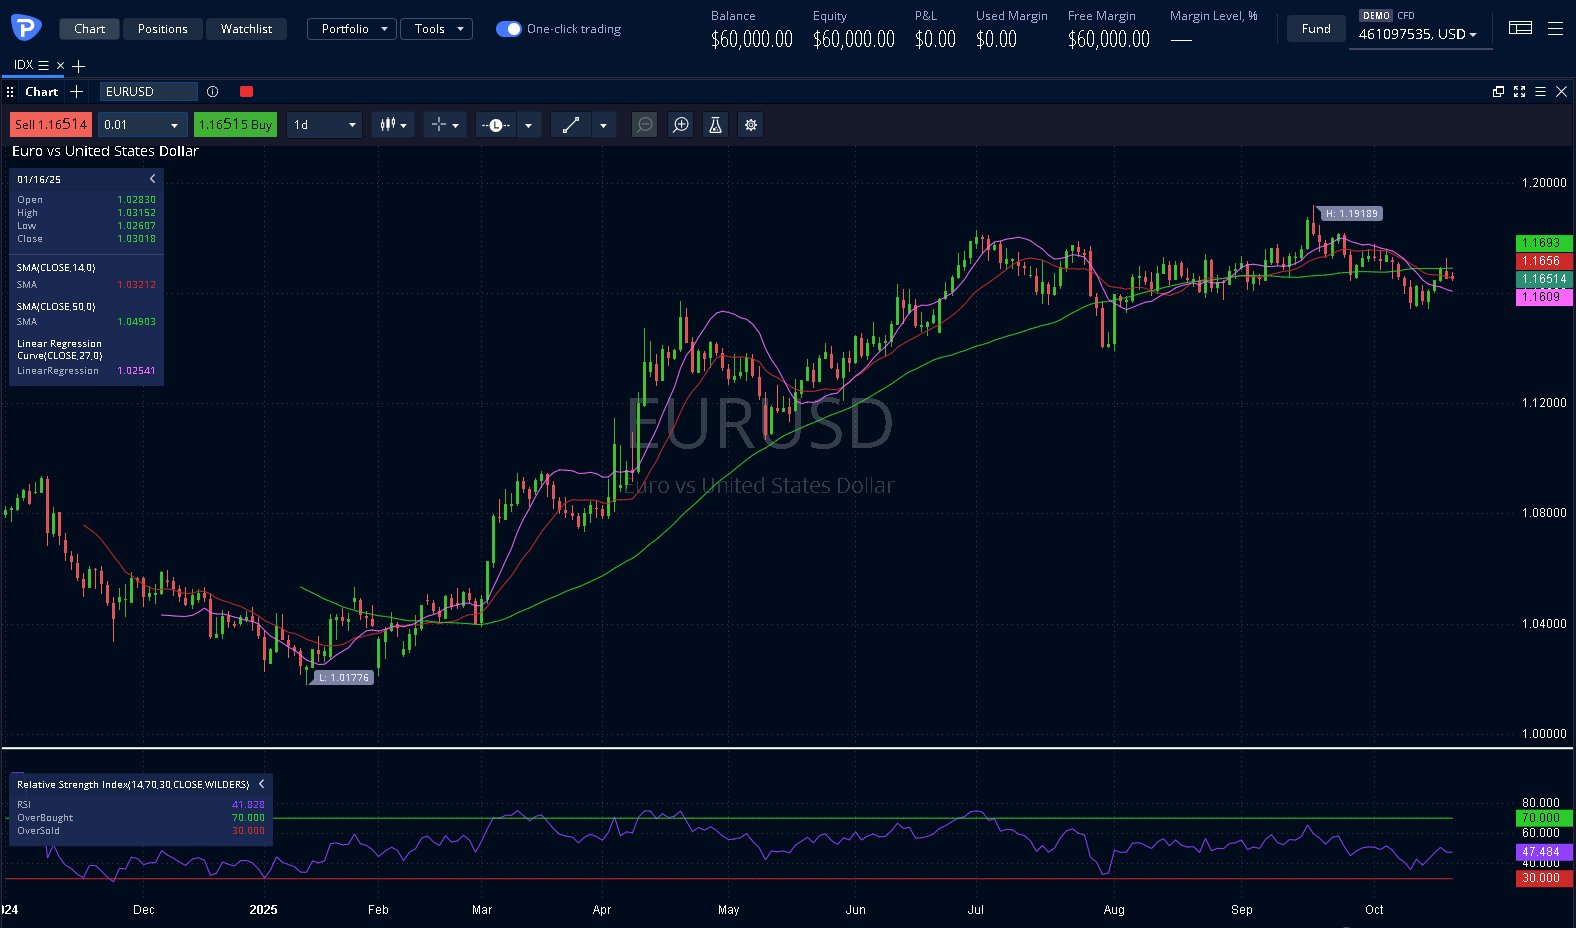
Task: Expand the Portfolio dropdown menu
Action: click(x=352, y=29)
